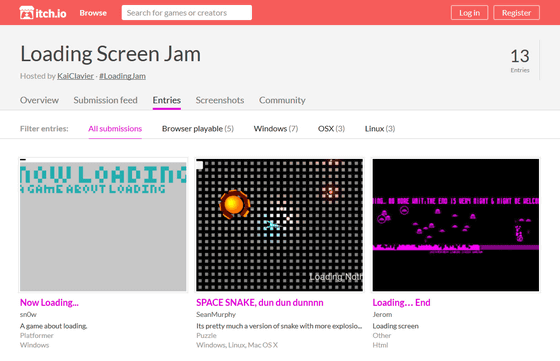The image size is (560, 361).
Task: Open the SPACE SNAKE game thumbnail
Action: coord(280,225)
